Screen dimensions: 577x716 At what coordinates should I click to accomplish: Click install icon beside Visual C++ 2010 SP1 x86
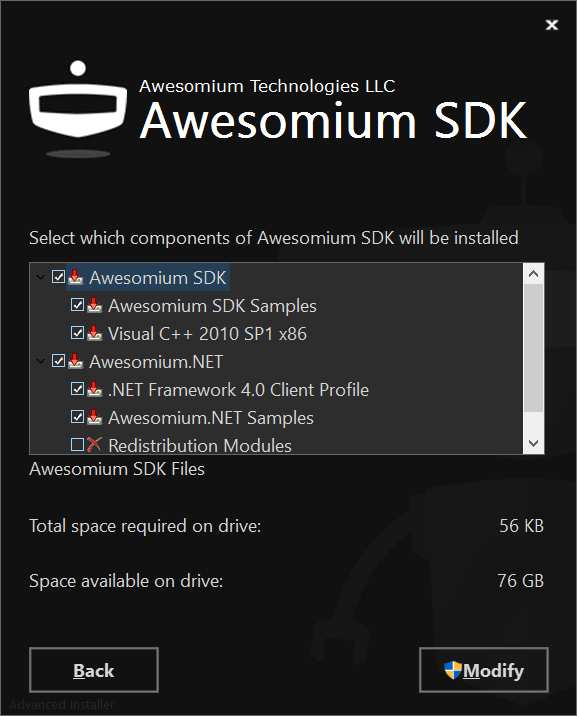click(x=94, y=333)
